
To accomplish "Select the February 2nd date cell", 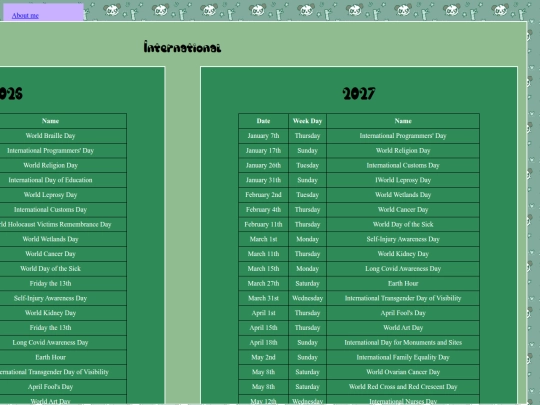I will click(263, 195).
